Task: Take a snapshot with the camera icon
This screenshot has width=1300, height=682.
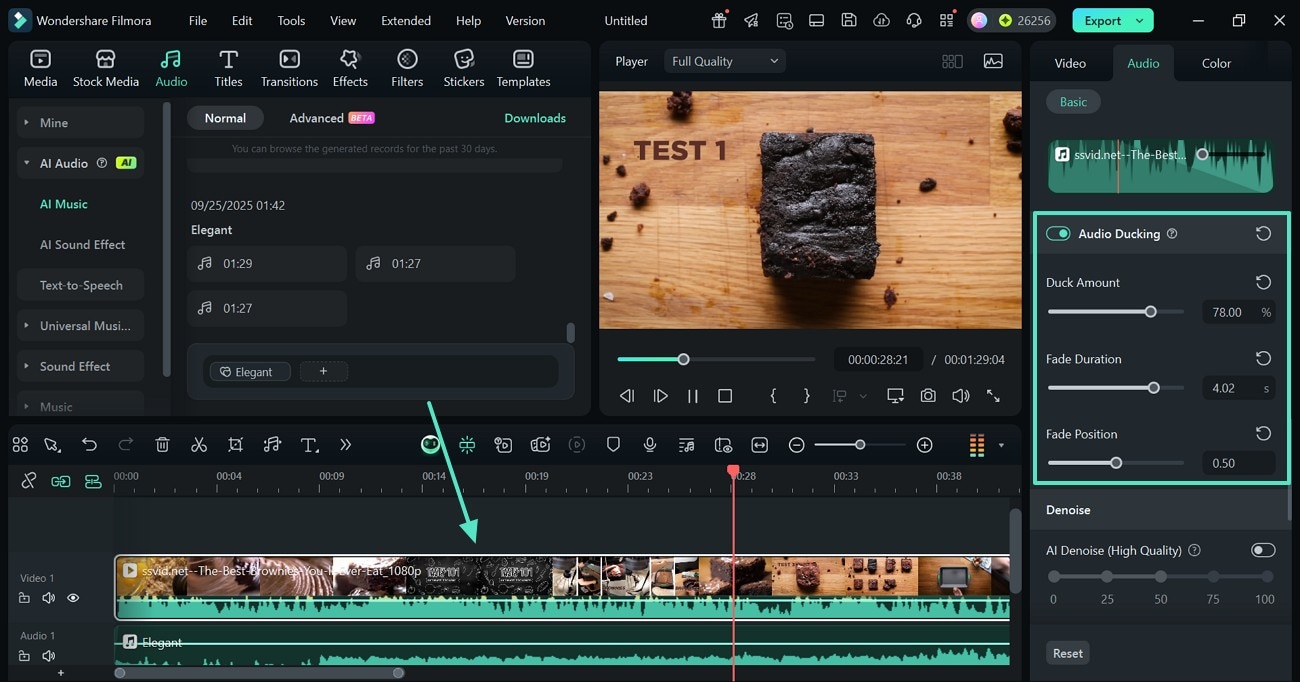Action: 928,396
